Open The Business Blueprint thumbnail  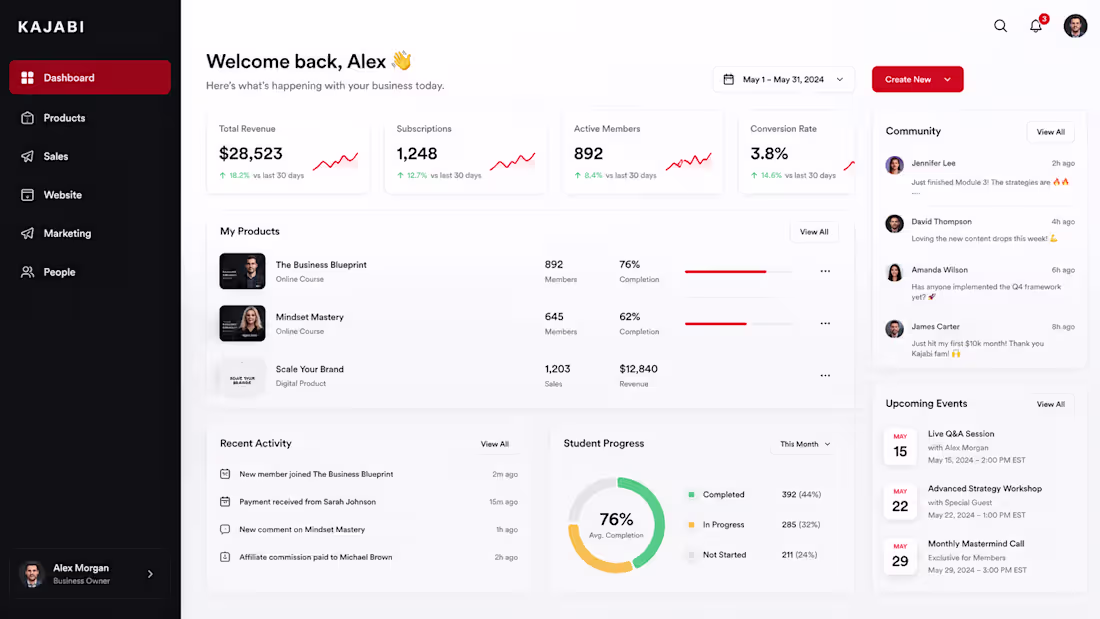click(242, 271)
